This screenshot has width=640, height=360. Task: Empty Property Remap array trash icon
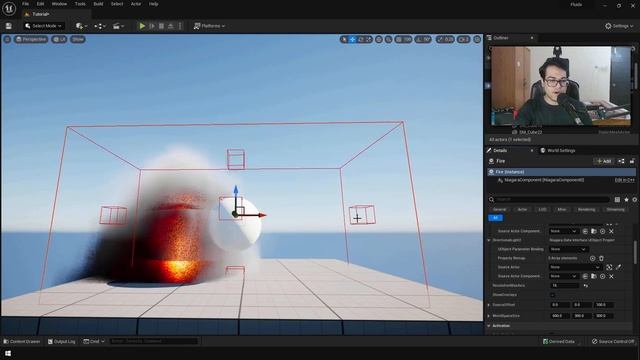click(601, 258)
